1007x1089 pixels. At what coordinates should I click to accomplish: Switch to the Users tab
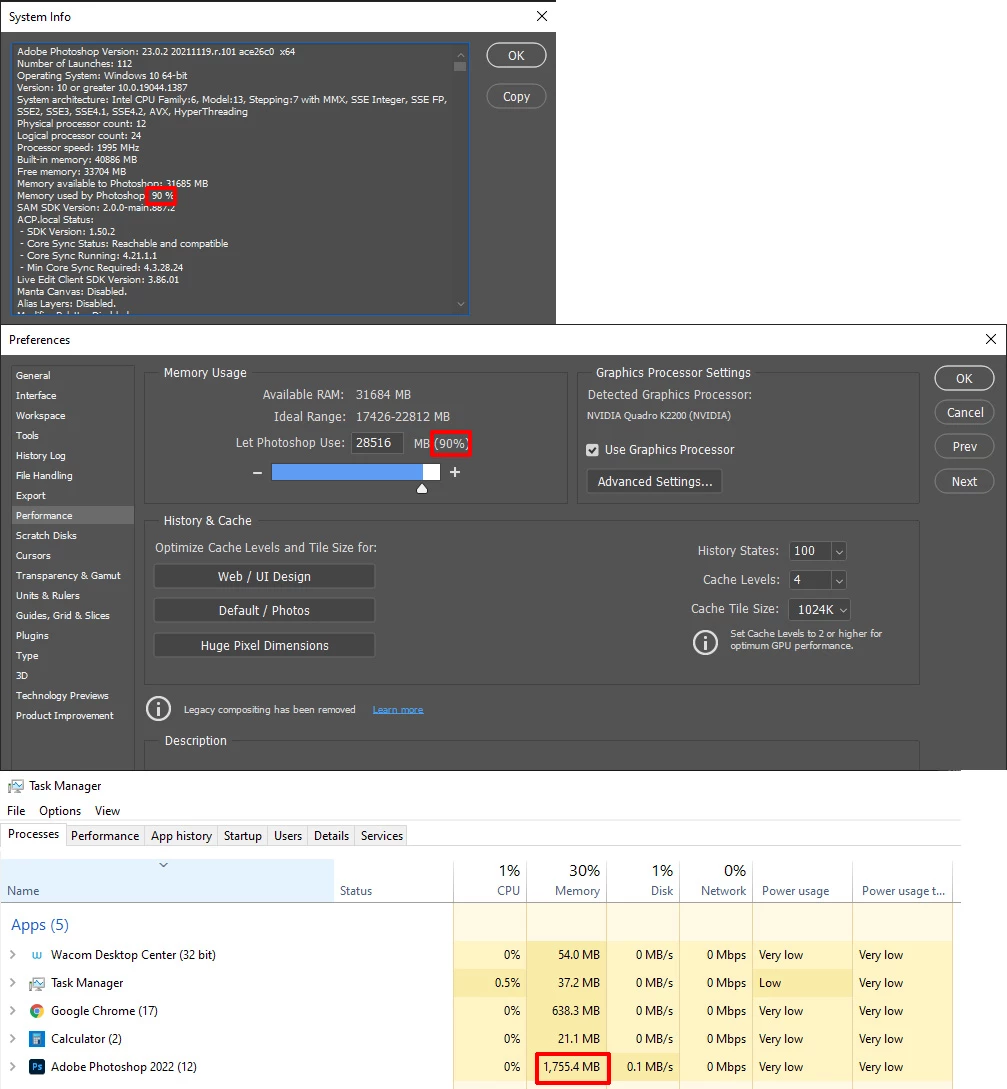tap(288, 836)
